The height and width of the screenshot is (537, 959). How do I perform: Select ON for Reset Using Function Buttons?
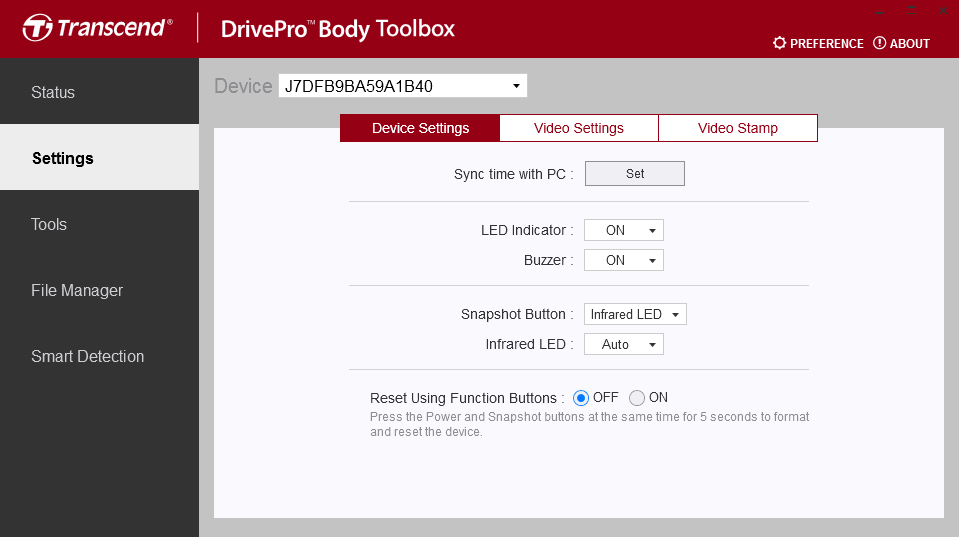point(637,398)
